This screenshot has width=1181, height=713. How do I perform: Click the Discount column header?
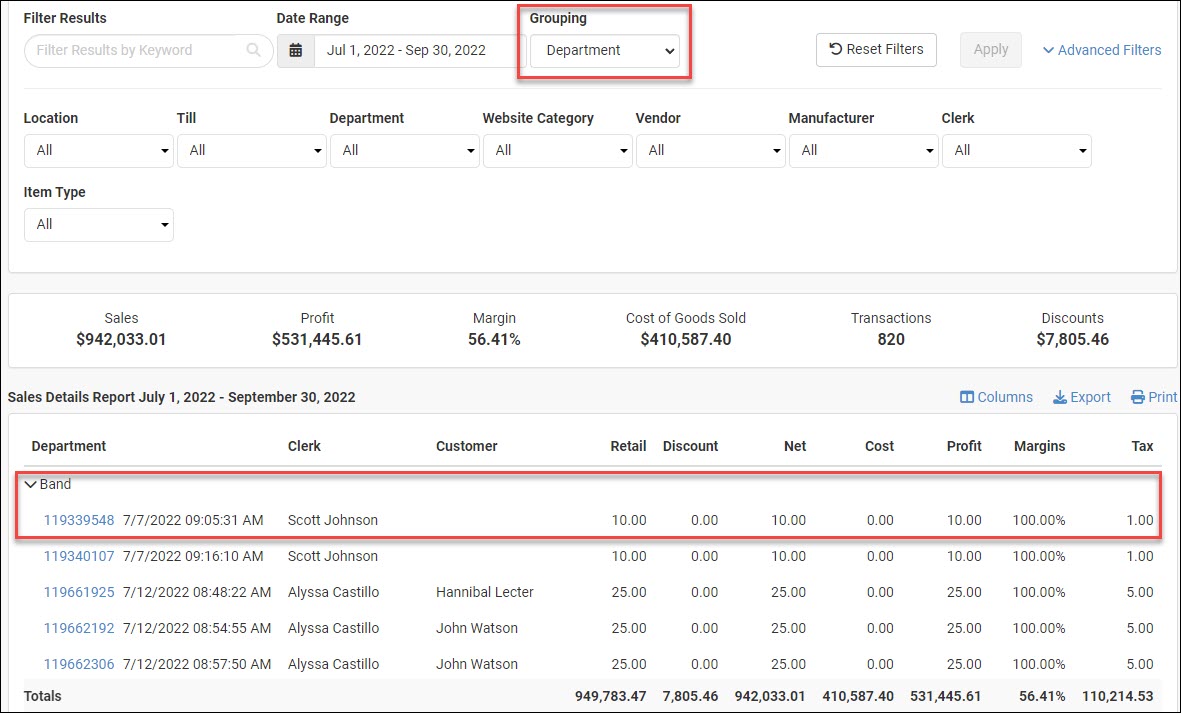pos(690,446)
